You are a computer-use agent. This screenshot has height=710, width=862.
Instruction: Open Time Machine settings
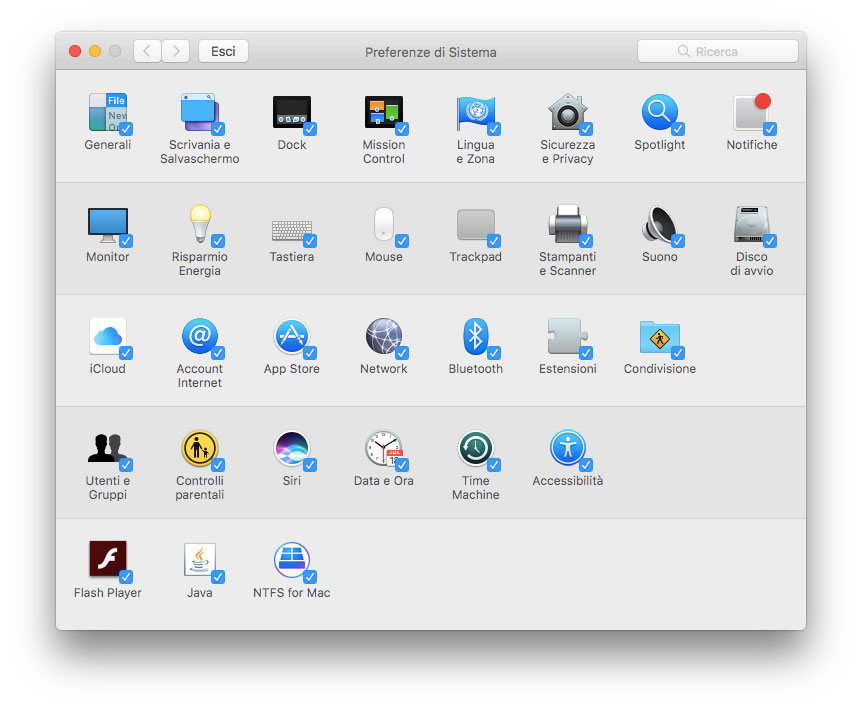point(475,448)
